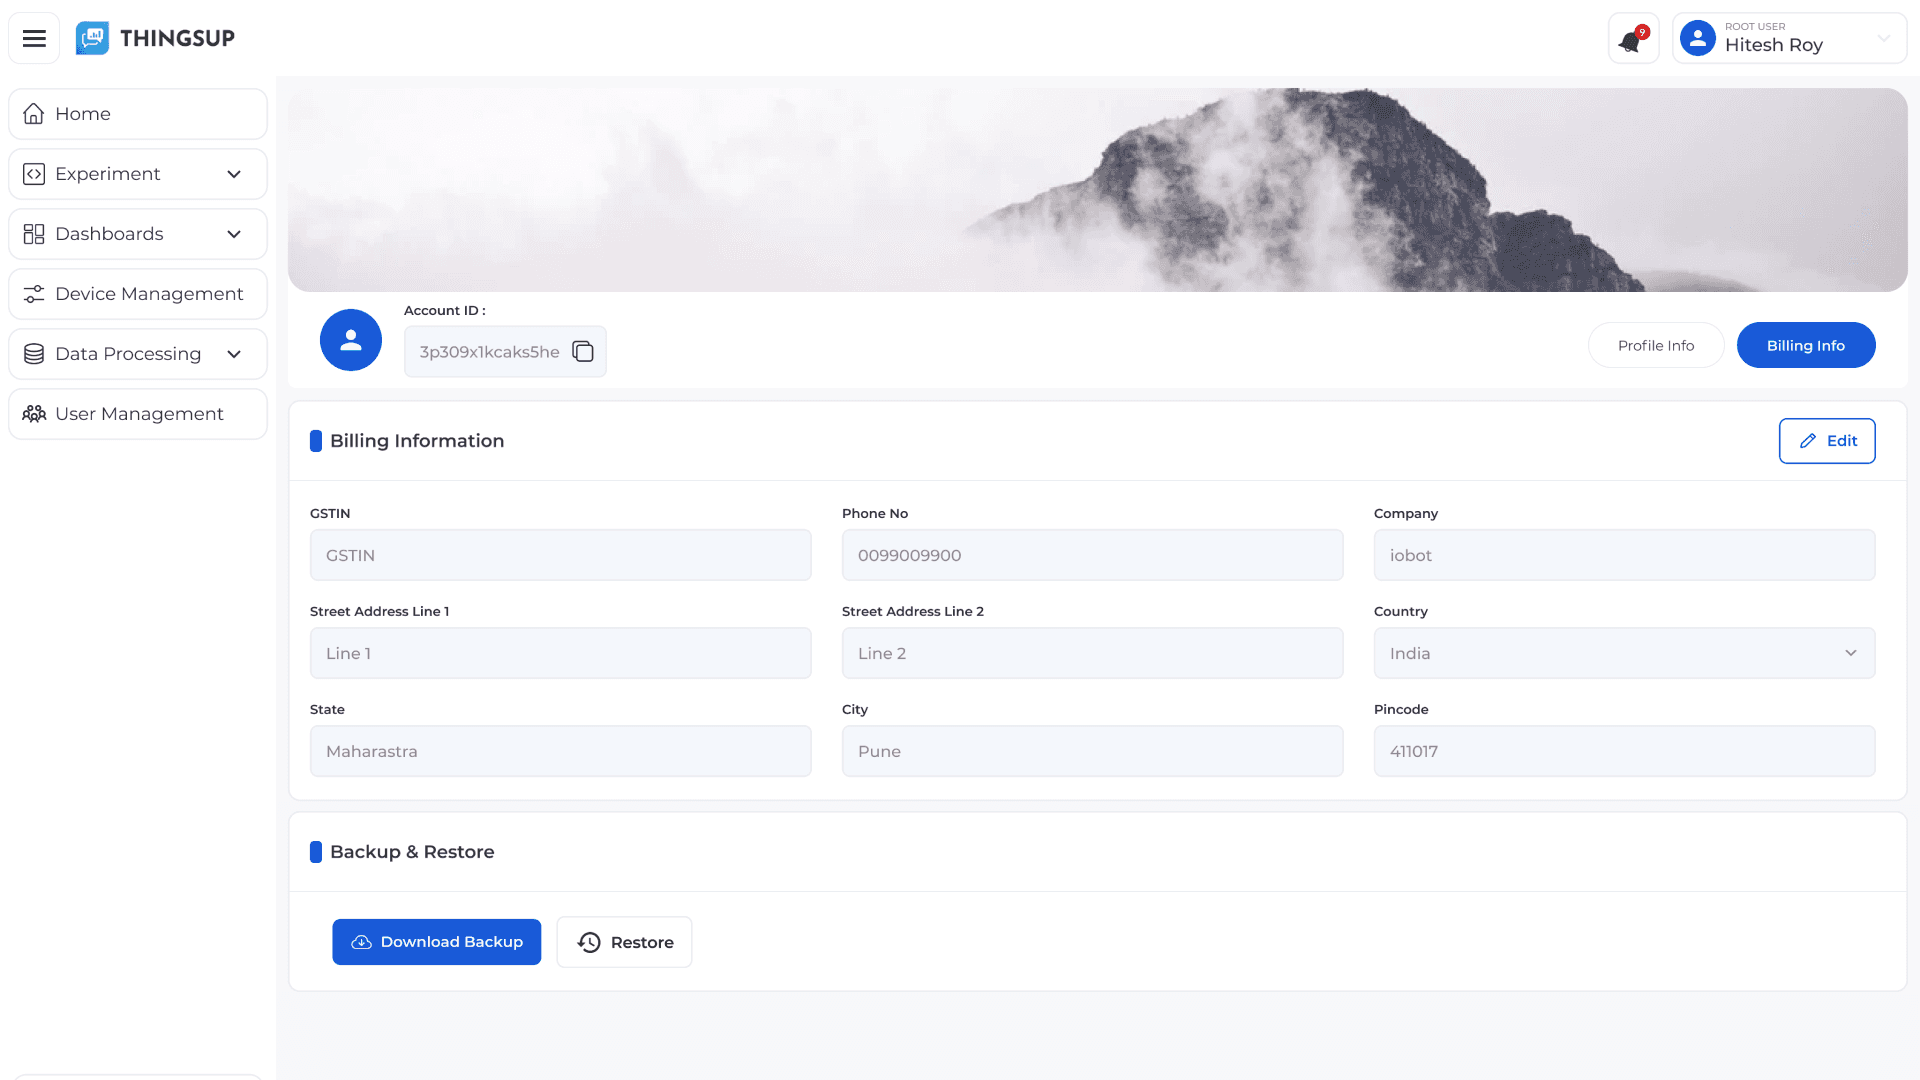Click Hitesh Roy user avatar icon
Screen dimensions: 1920x1080
pyautogui.click(x=1697, y=38)
